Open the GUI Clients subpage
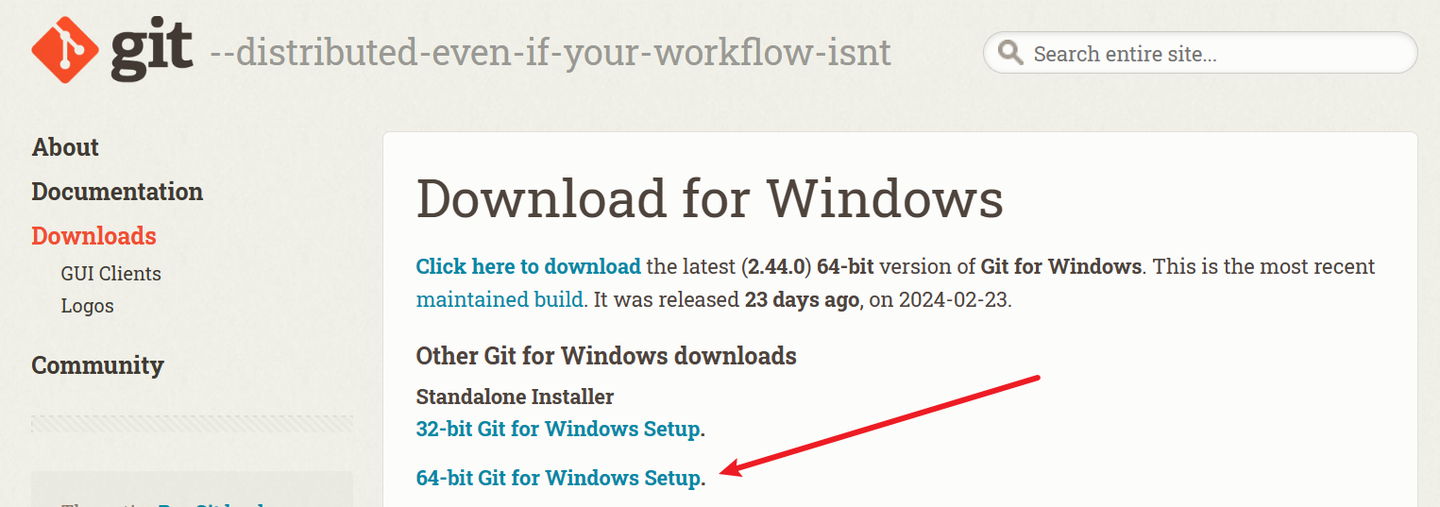The width and height of the screenshot is (1440, 507). click(x=110, y=273)
